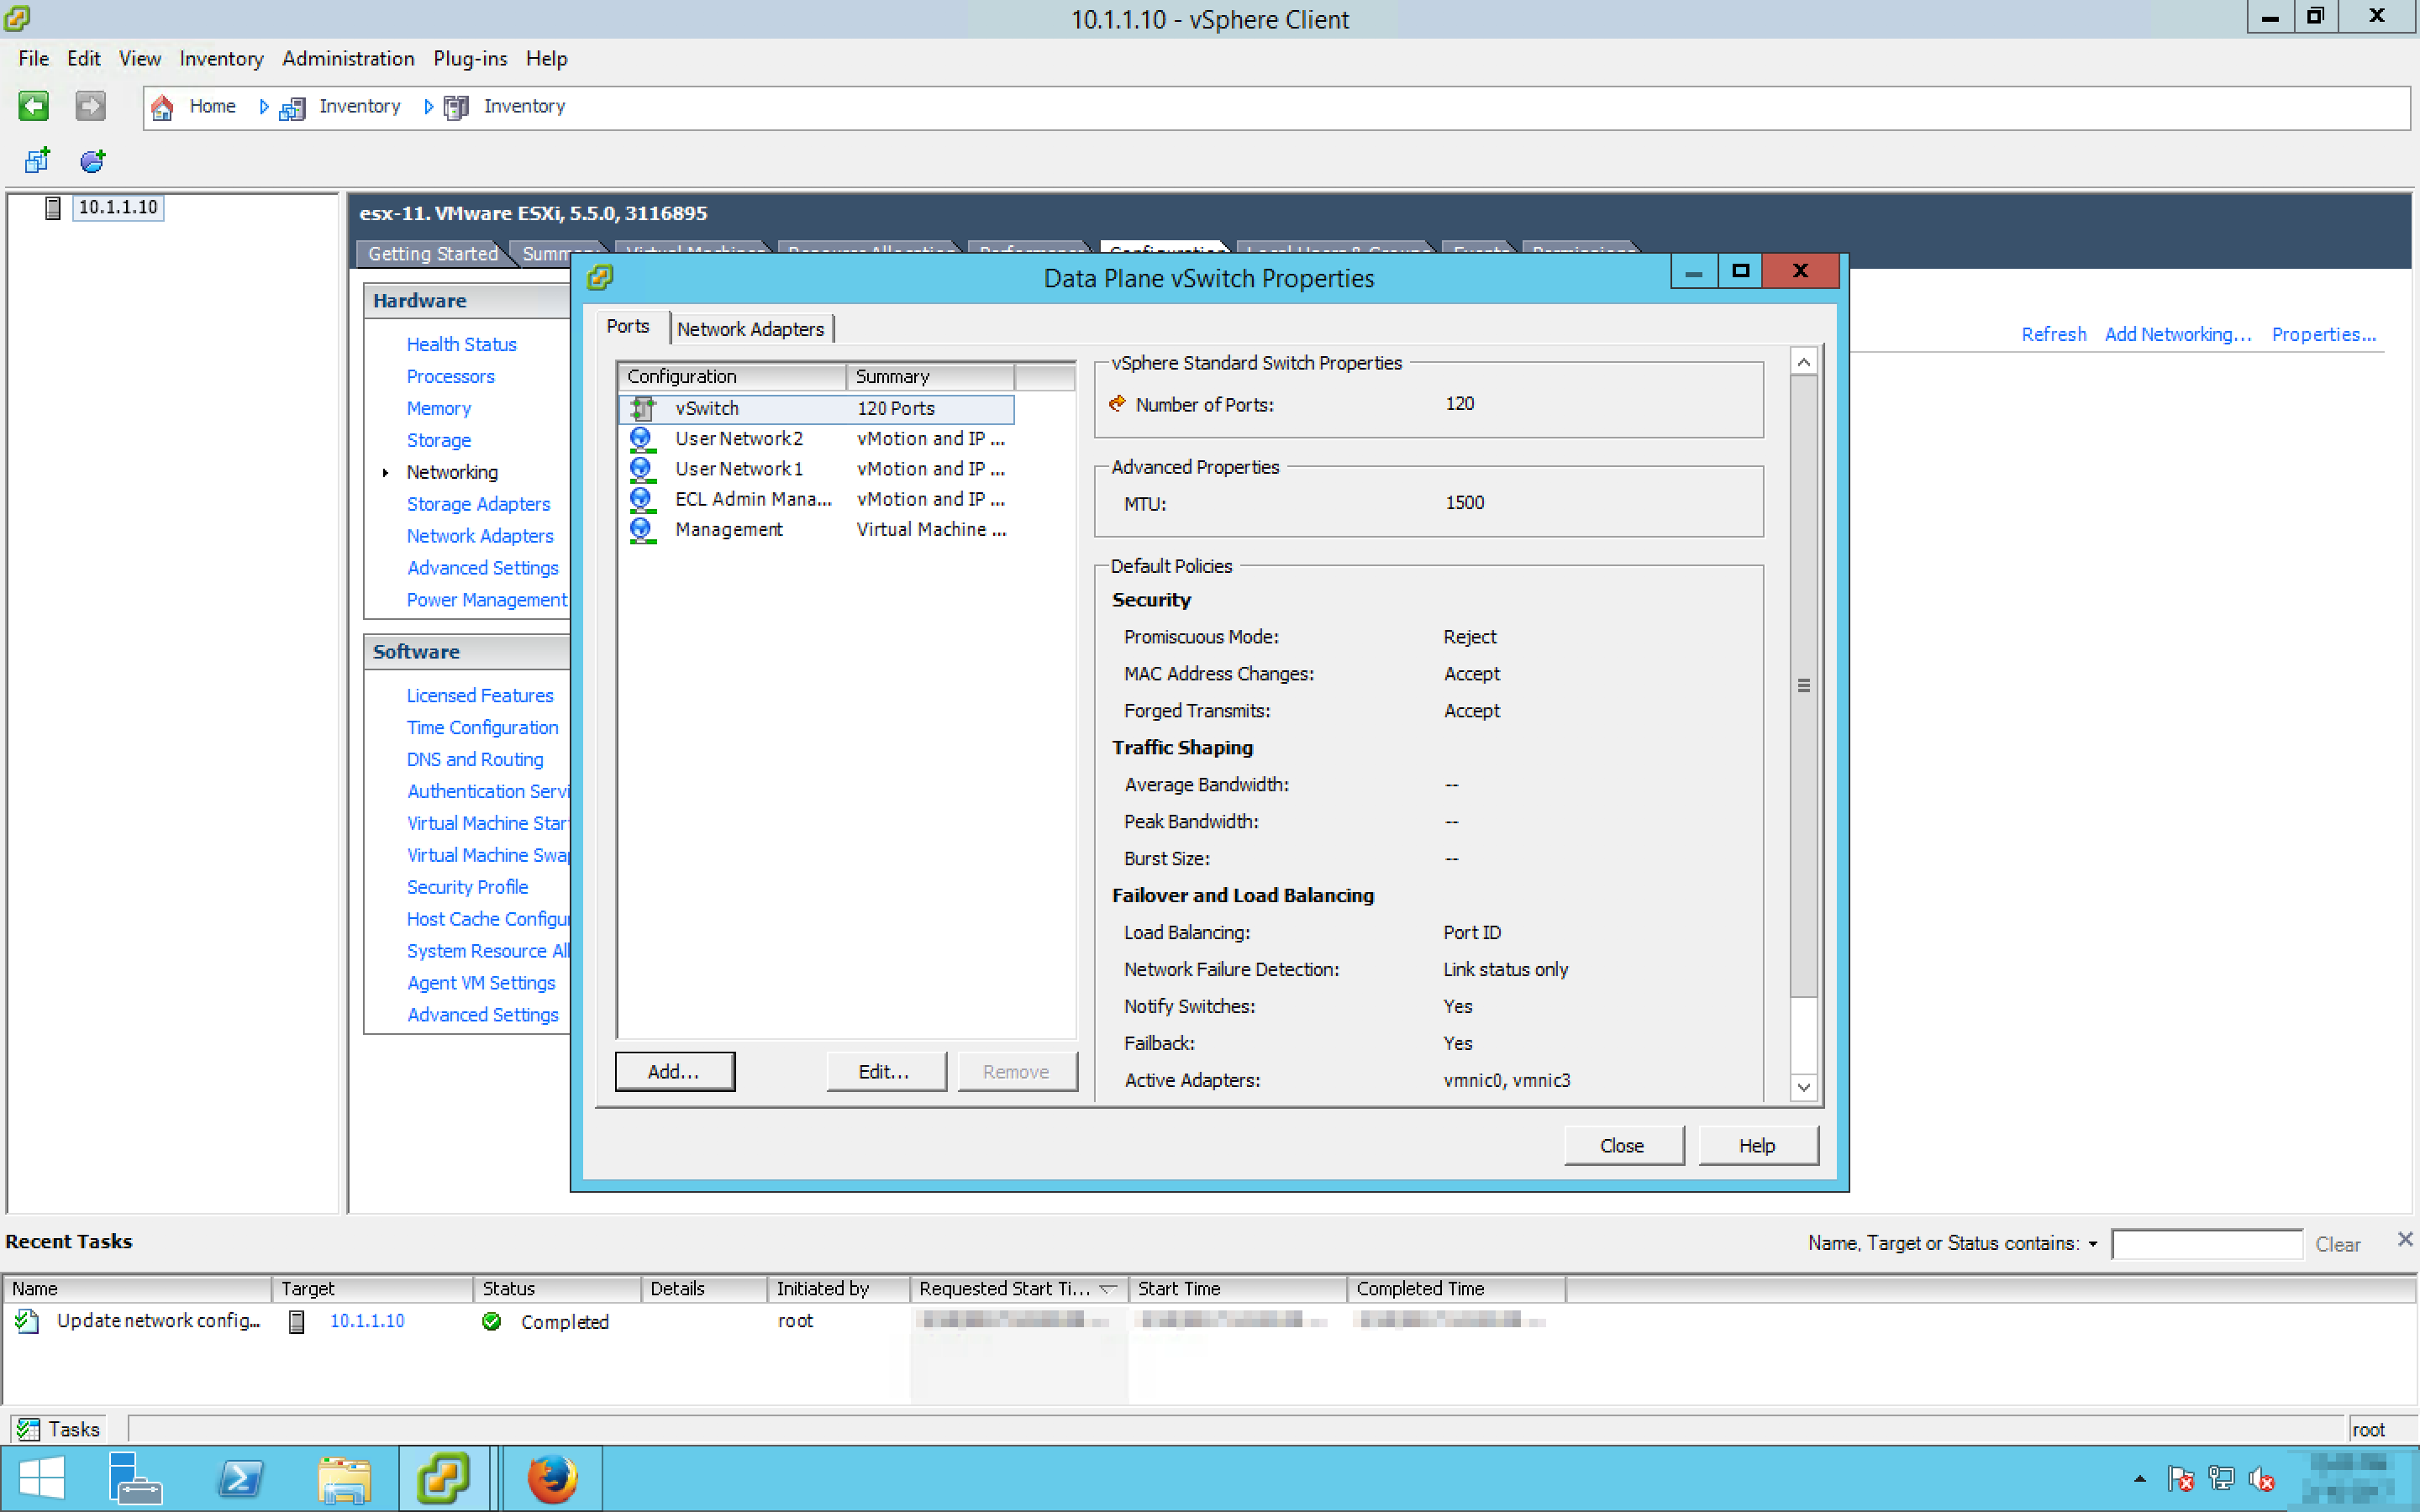The height and width of the screenshot is (1512, 2420).
Task: Click the Recent Tasks filter text field
Action: [2206, 1244]
